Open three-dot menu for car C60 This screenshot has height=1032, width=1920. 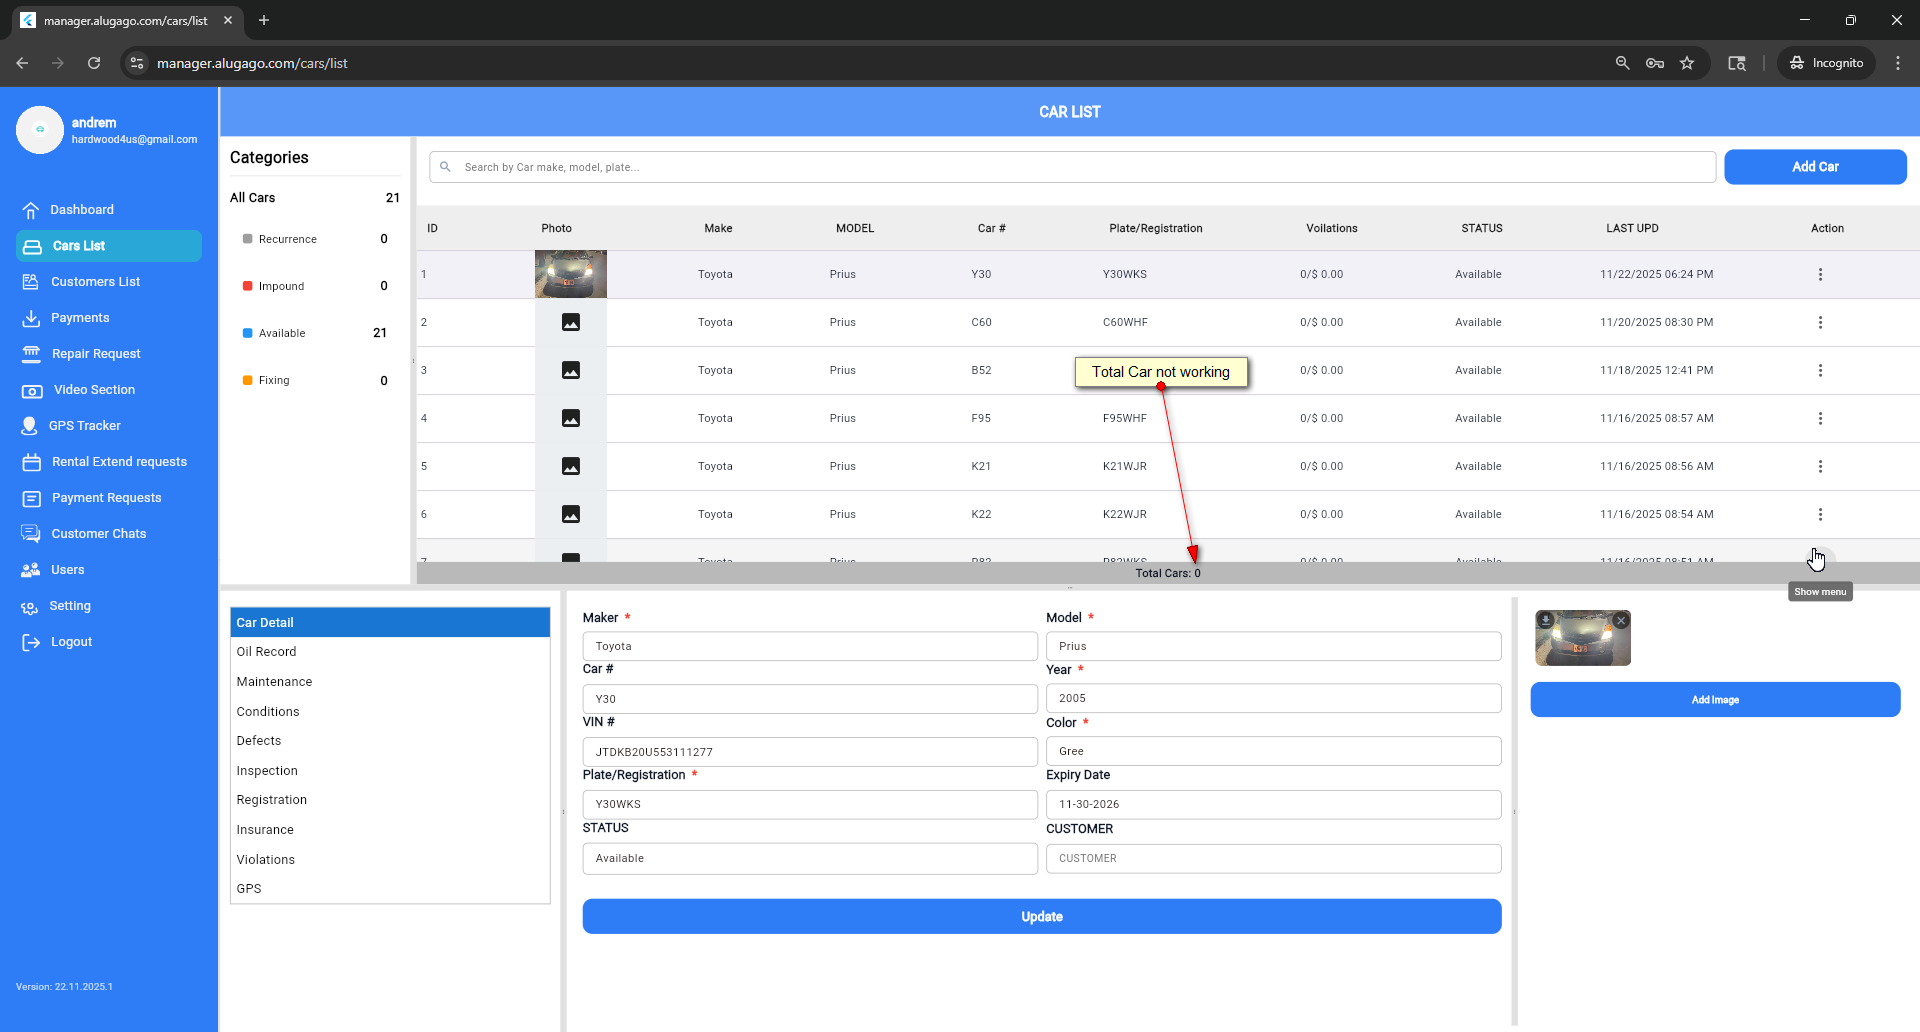pos(1820,323)
